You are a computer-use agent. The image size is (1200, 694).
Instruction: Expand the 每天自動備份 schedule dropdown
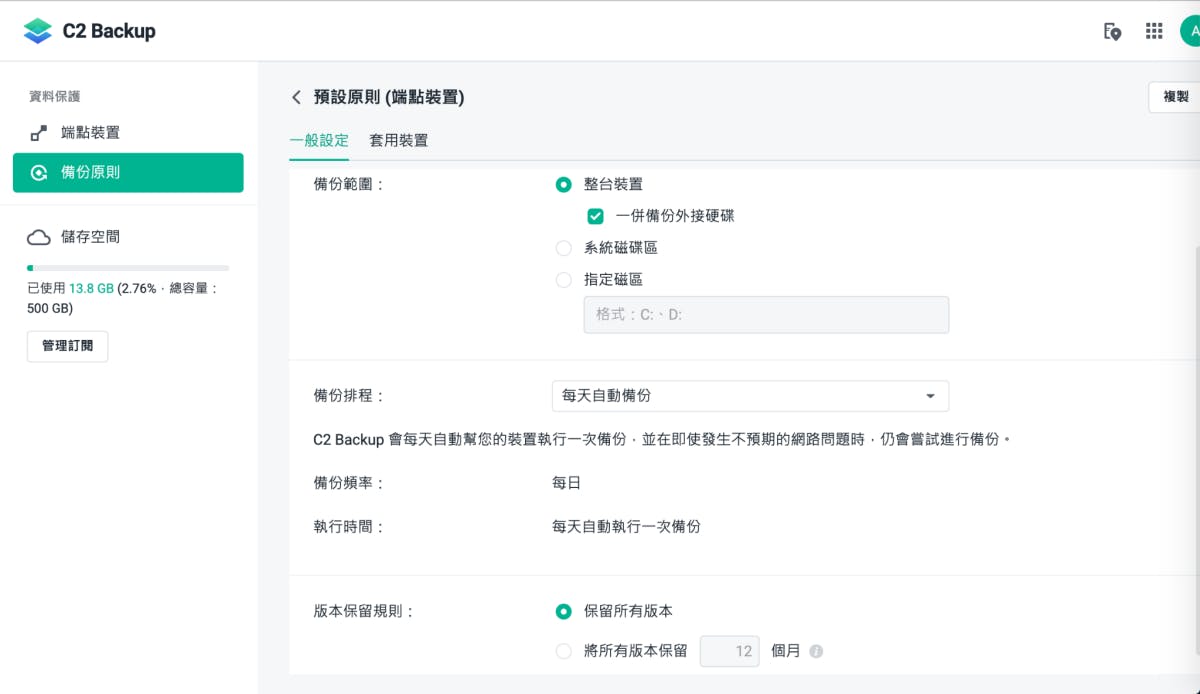click(x=750, y=396)
